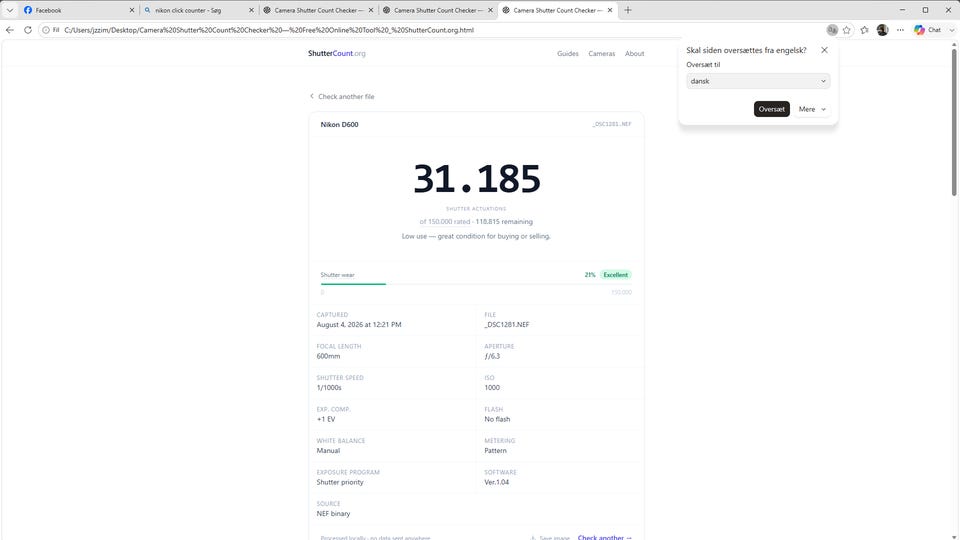This screenshot has height=540, width=960.
Task: Click the translate icon in the address bar
Action: [832, 30]
